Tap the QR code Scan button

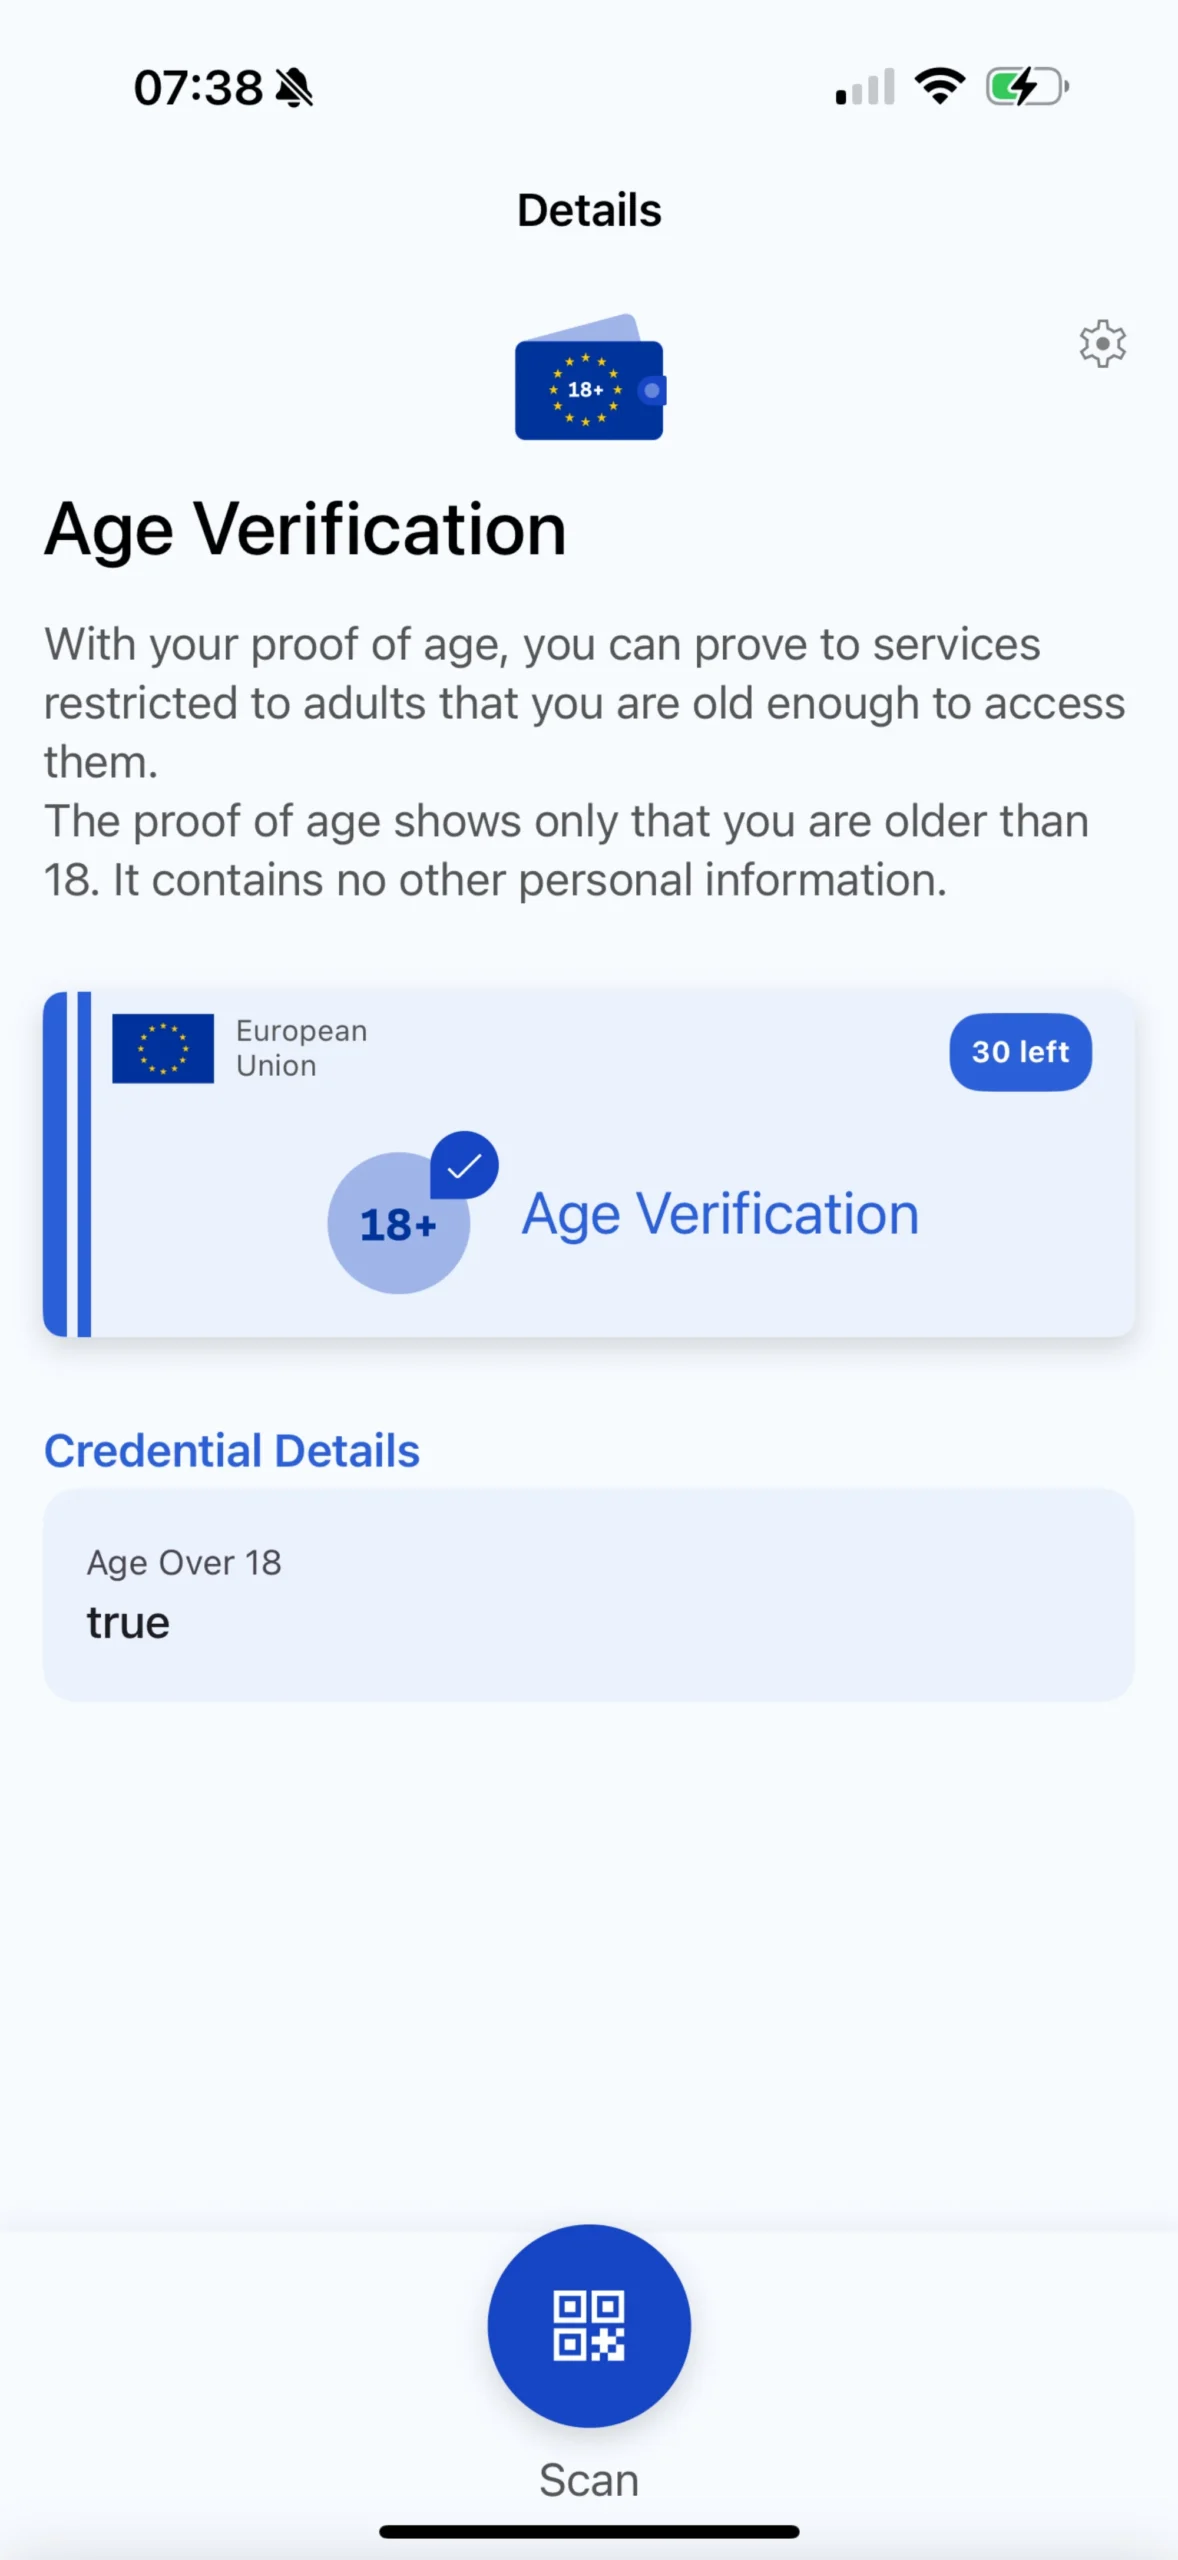tap(589, 2325)
